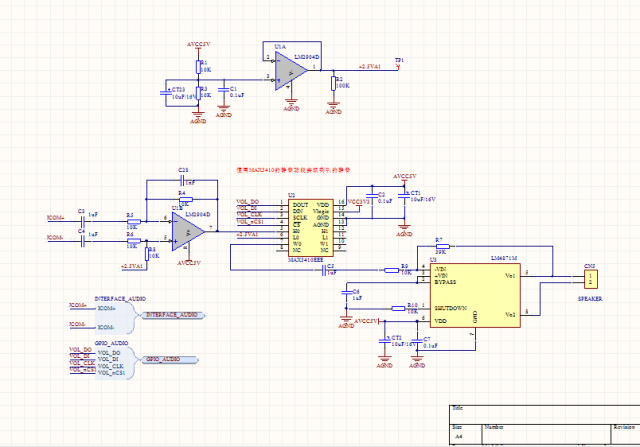Select capacitor C7 0.1uF symbol
Screen dimensions: 640x447
point(417,342)
